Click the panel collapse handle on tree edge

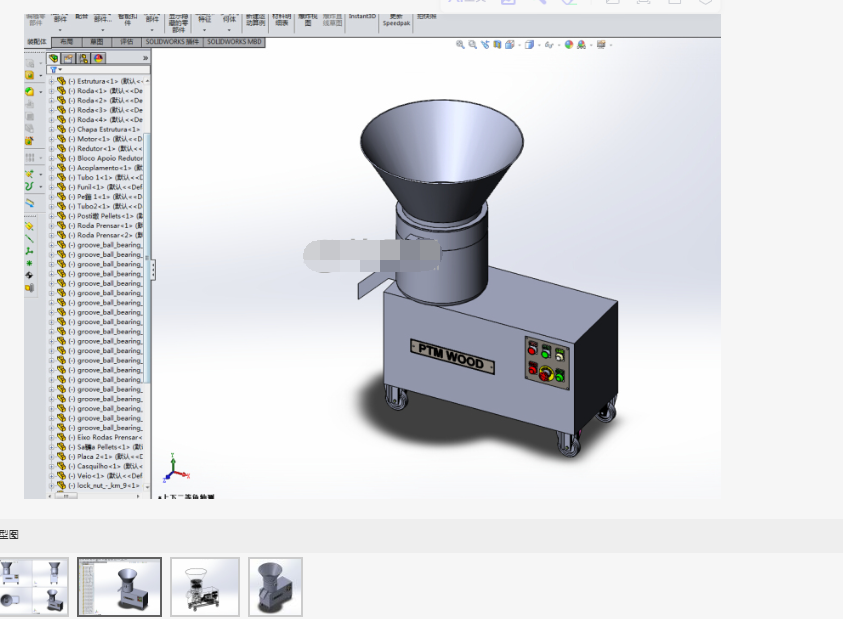(x=153, y=269)
